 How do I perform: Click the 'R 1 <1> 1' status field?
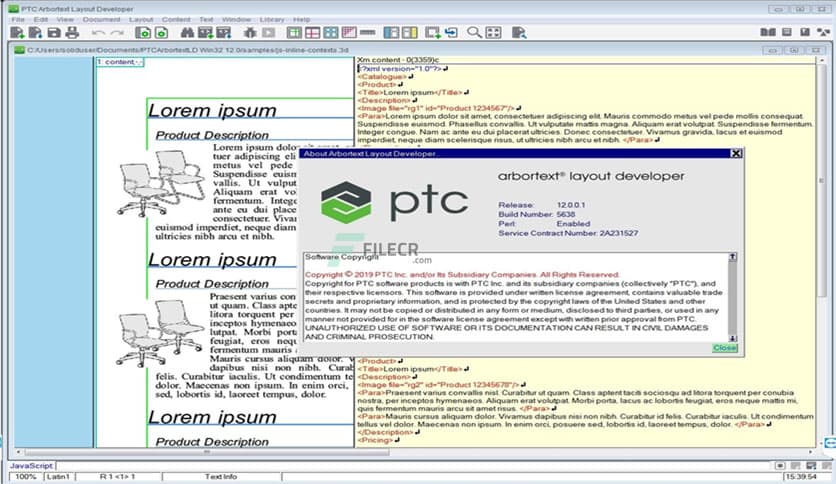[x=118, y=477]
